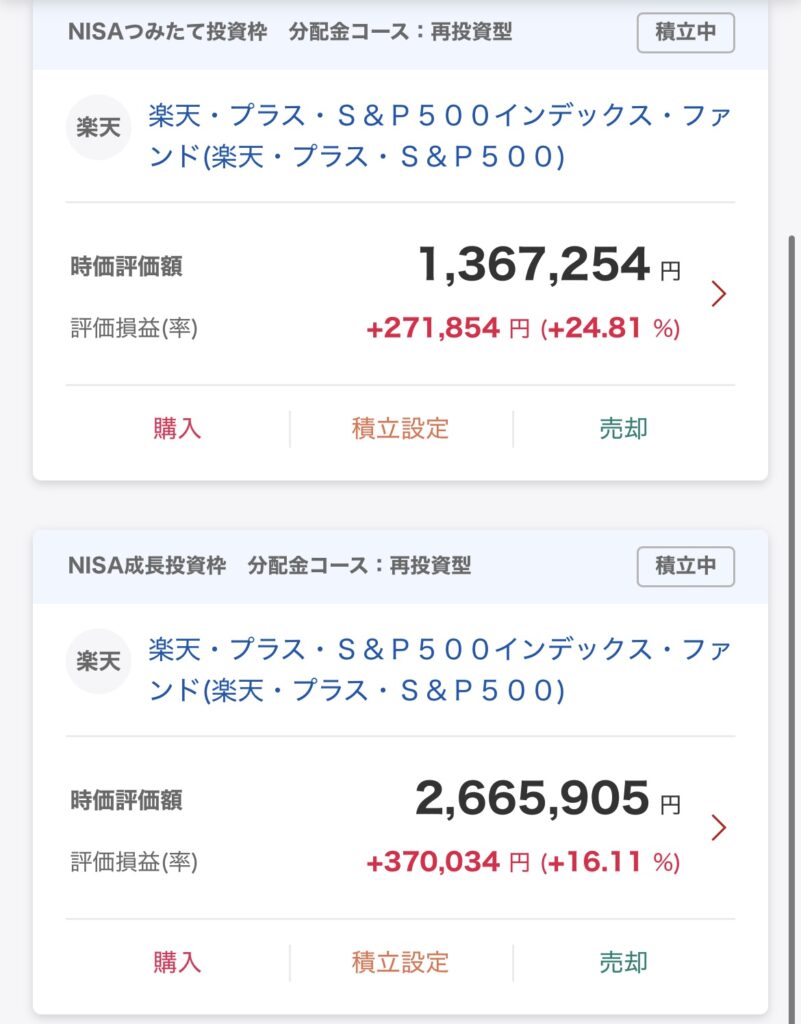Click the NISA成長投資枠 card header
Viewport: 801px width, 1024px height.
pyautogui.click(x=270, y=566)
